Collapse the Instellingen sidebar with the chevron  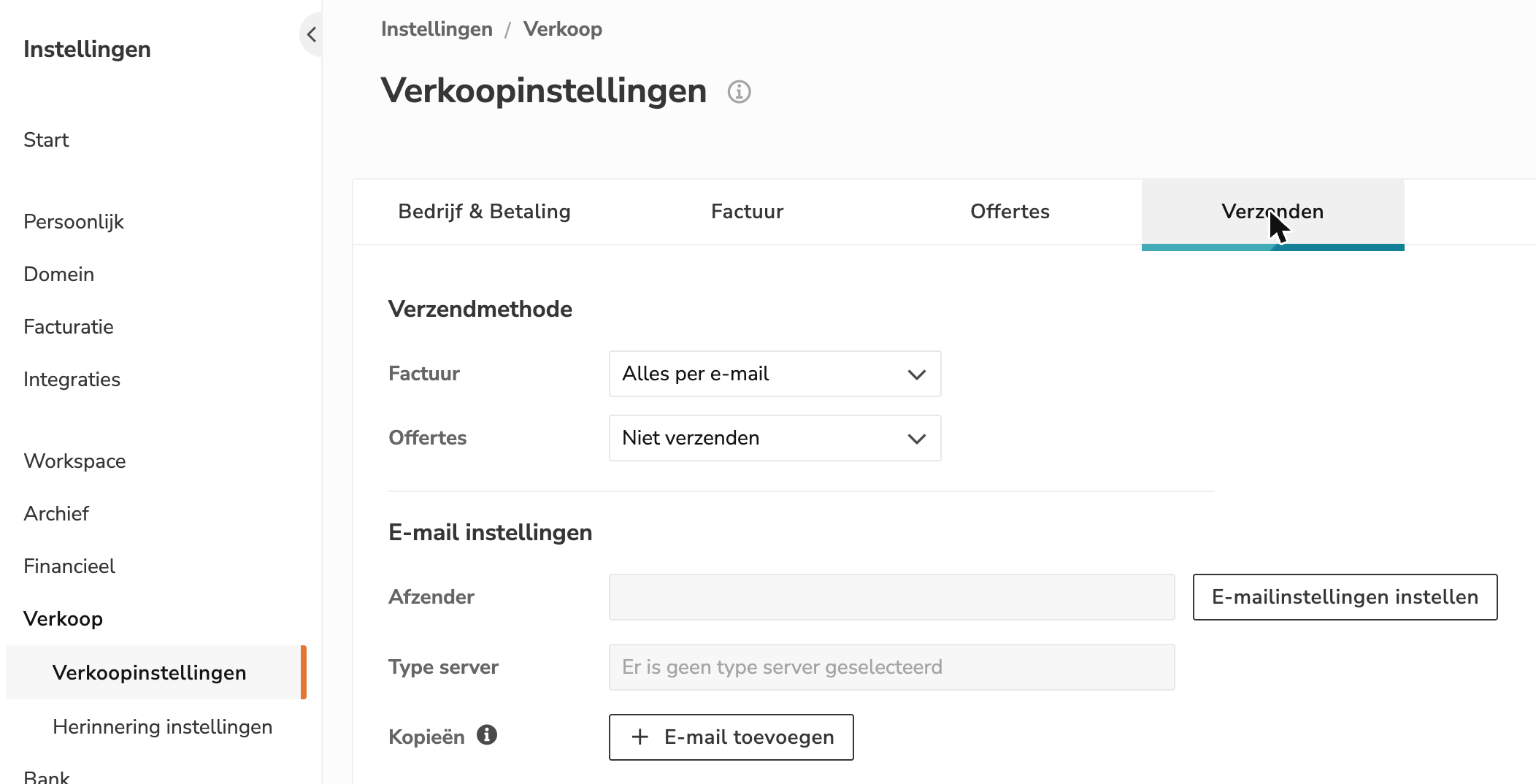click(x=311, y=35)
